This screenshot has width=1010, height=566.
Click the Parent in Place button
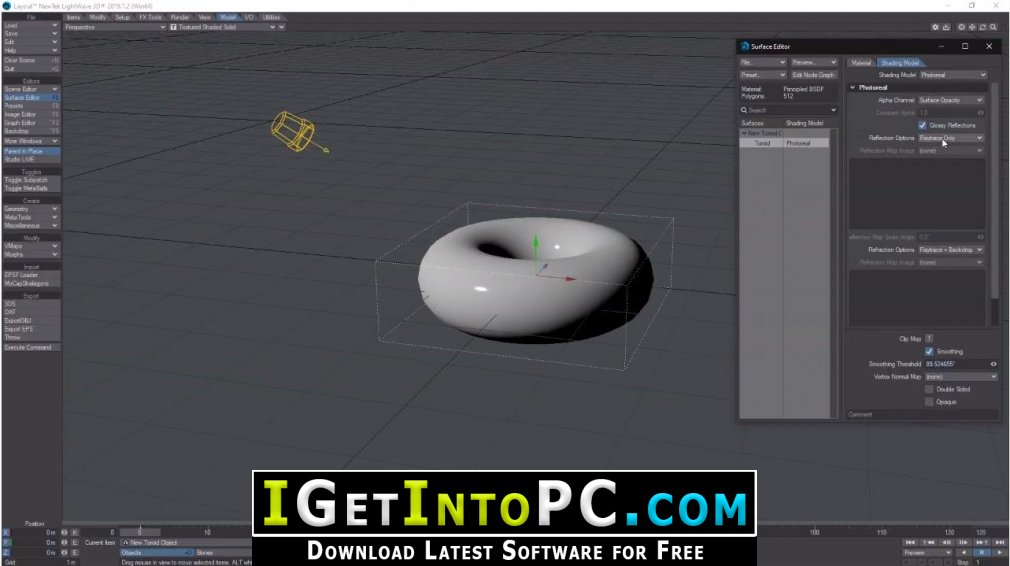(x=31, y=151)
